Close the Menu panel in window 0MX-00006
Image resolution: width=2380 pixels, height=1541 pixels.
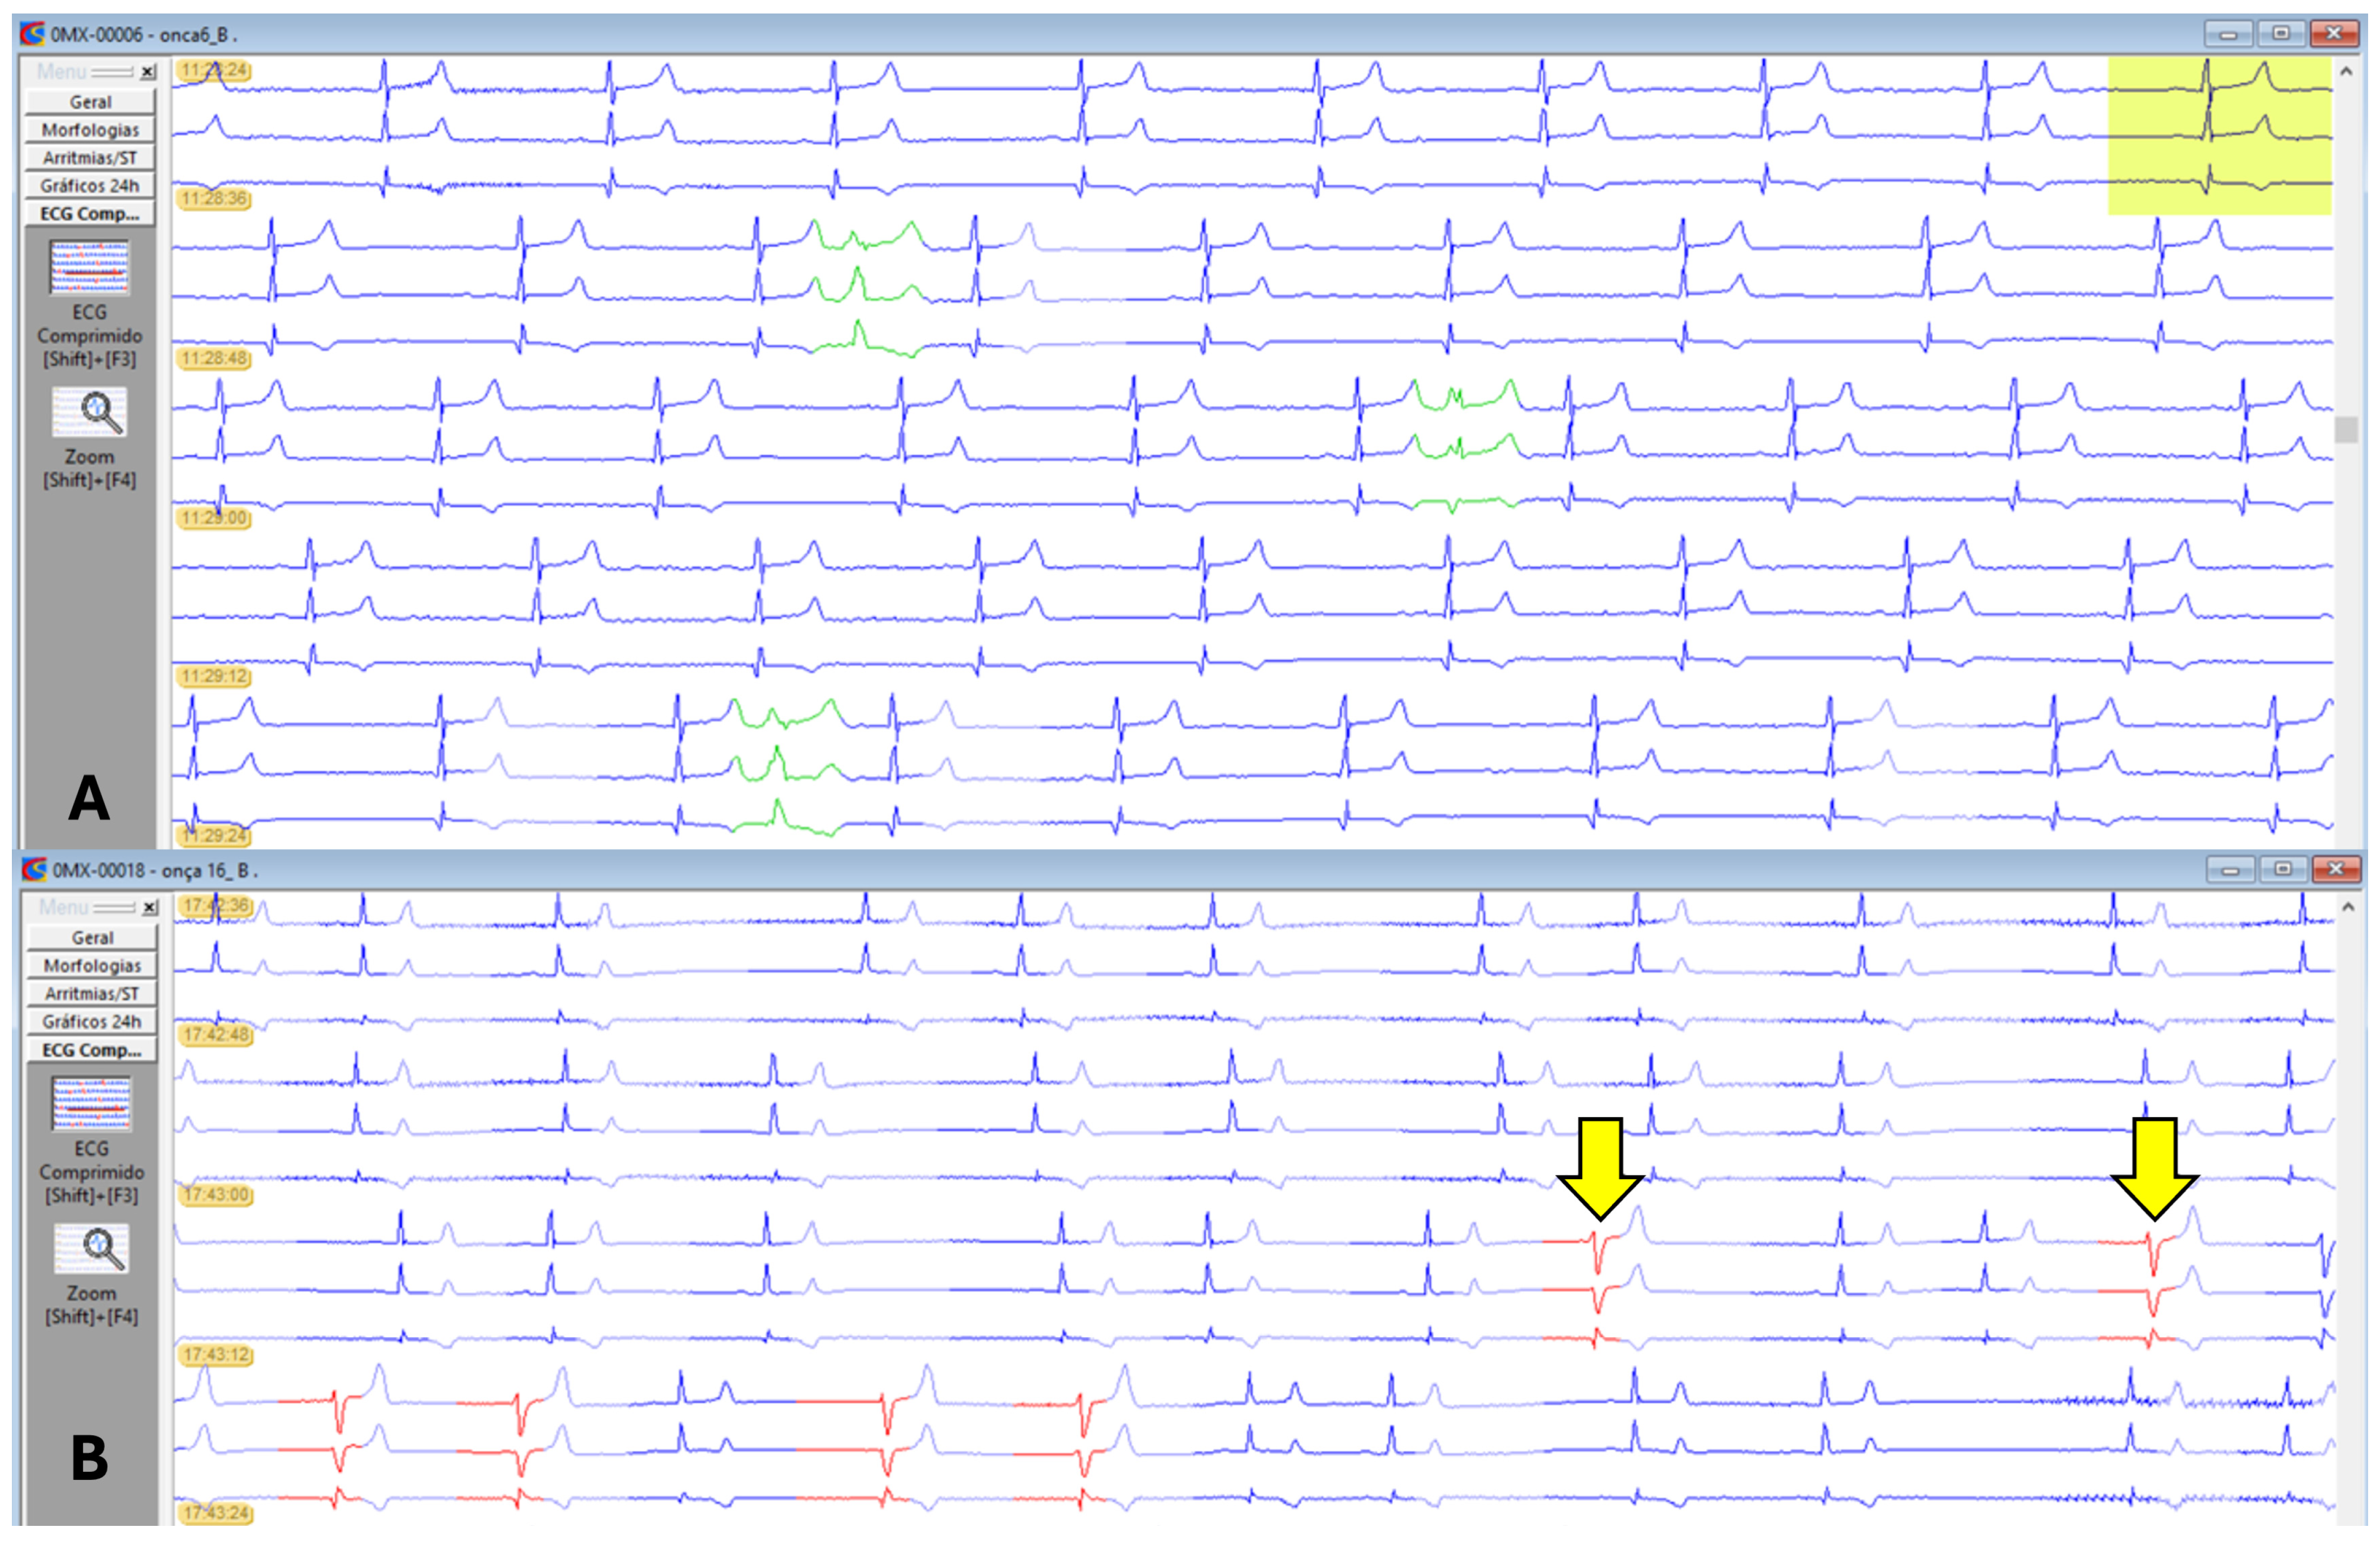148,72
